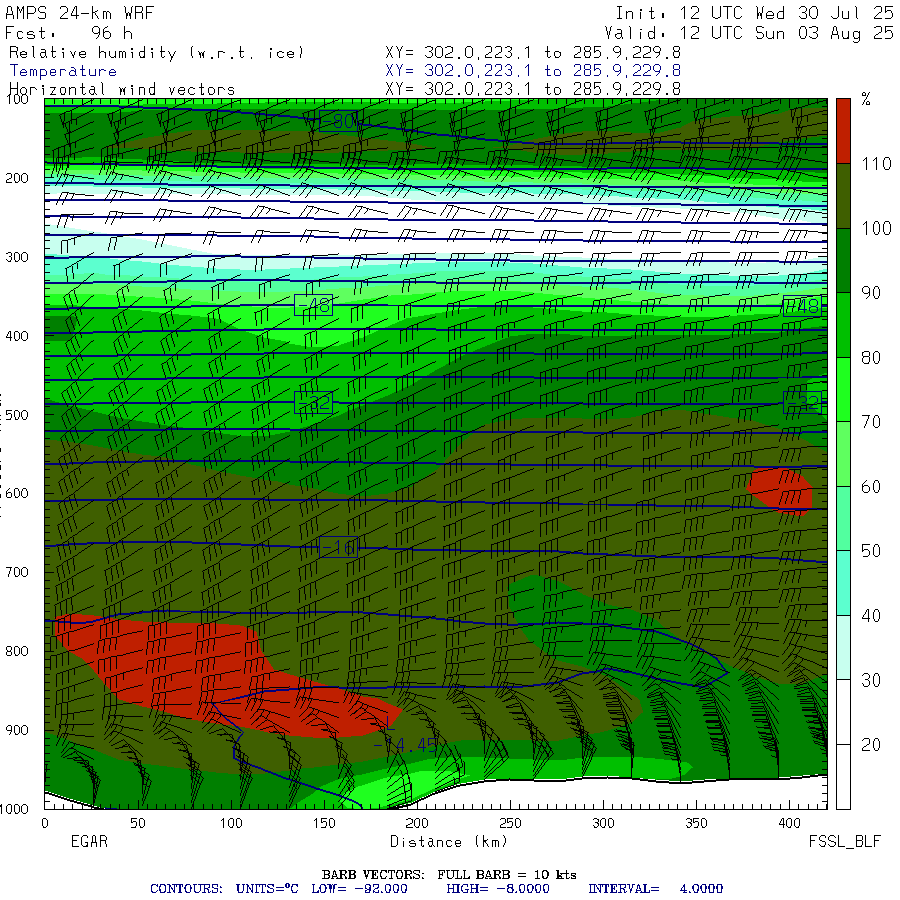
Task: Click the 50 distance axis tick label
Action: tap(138, 823)
